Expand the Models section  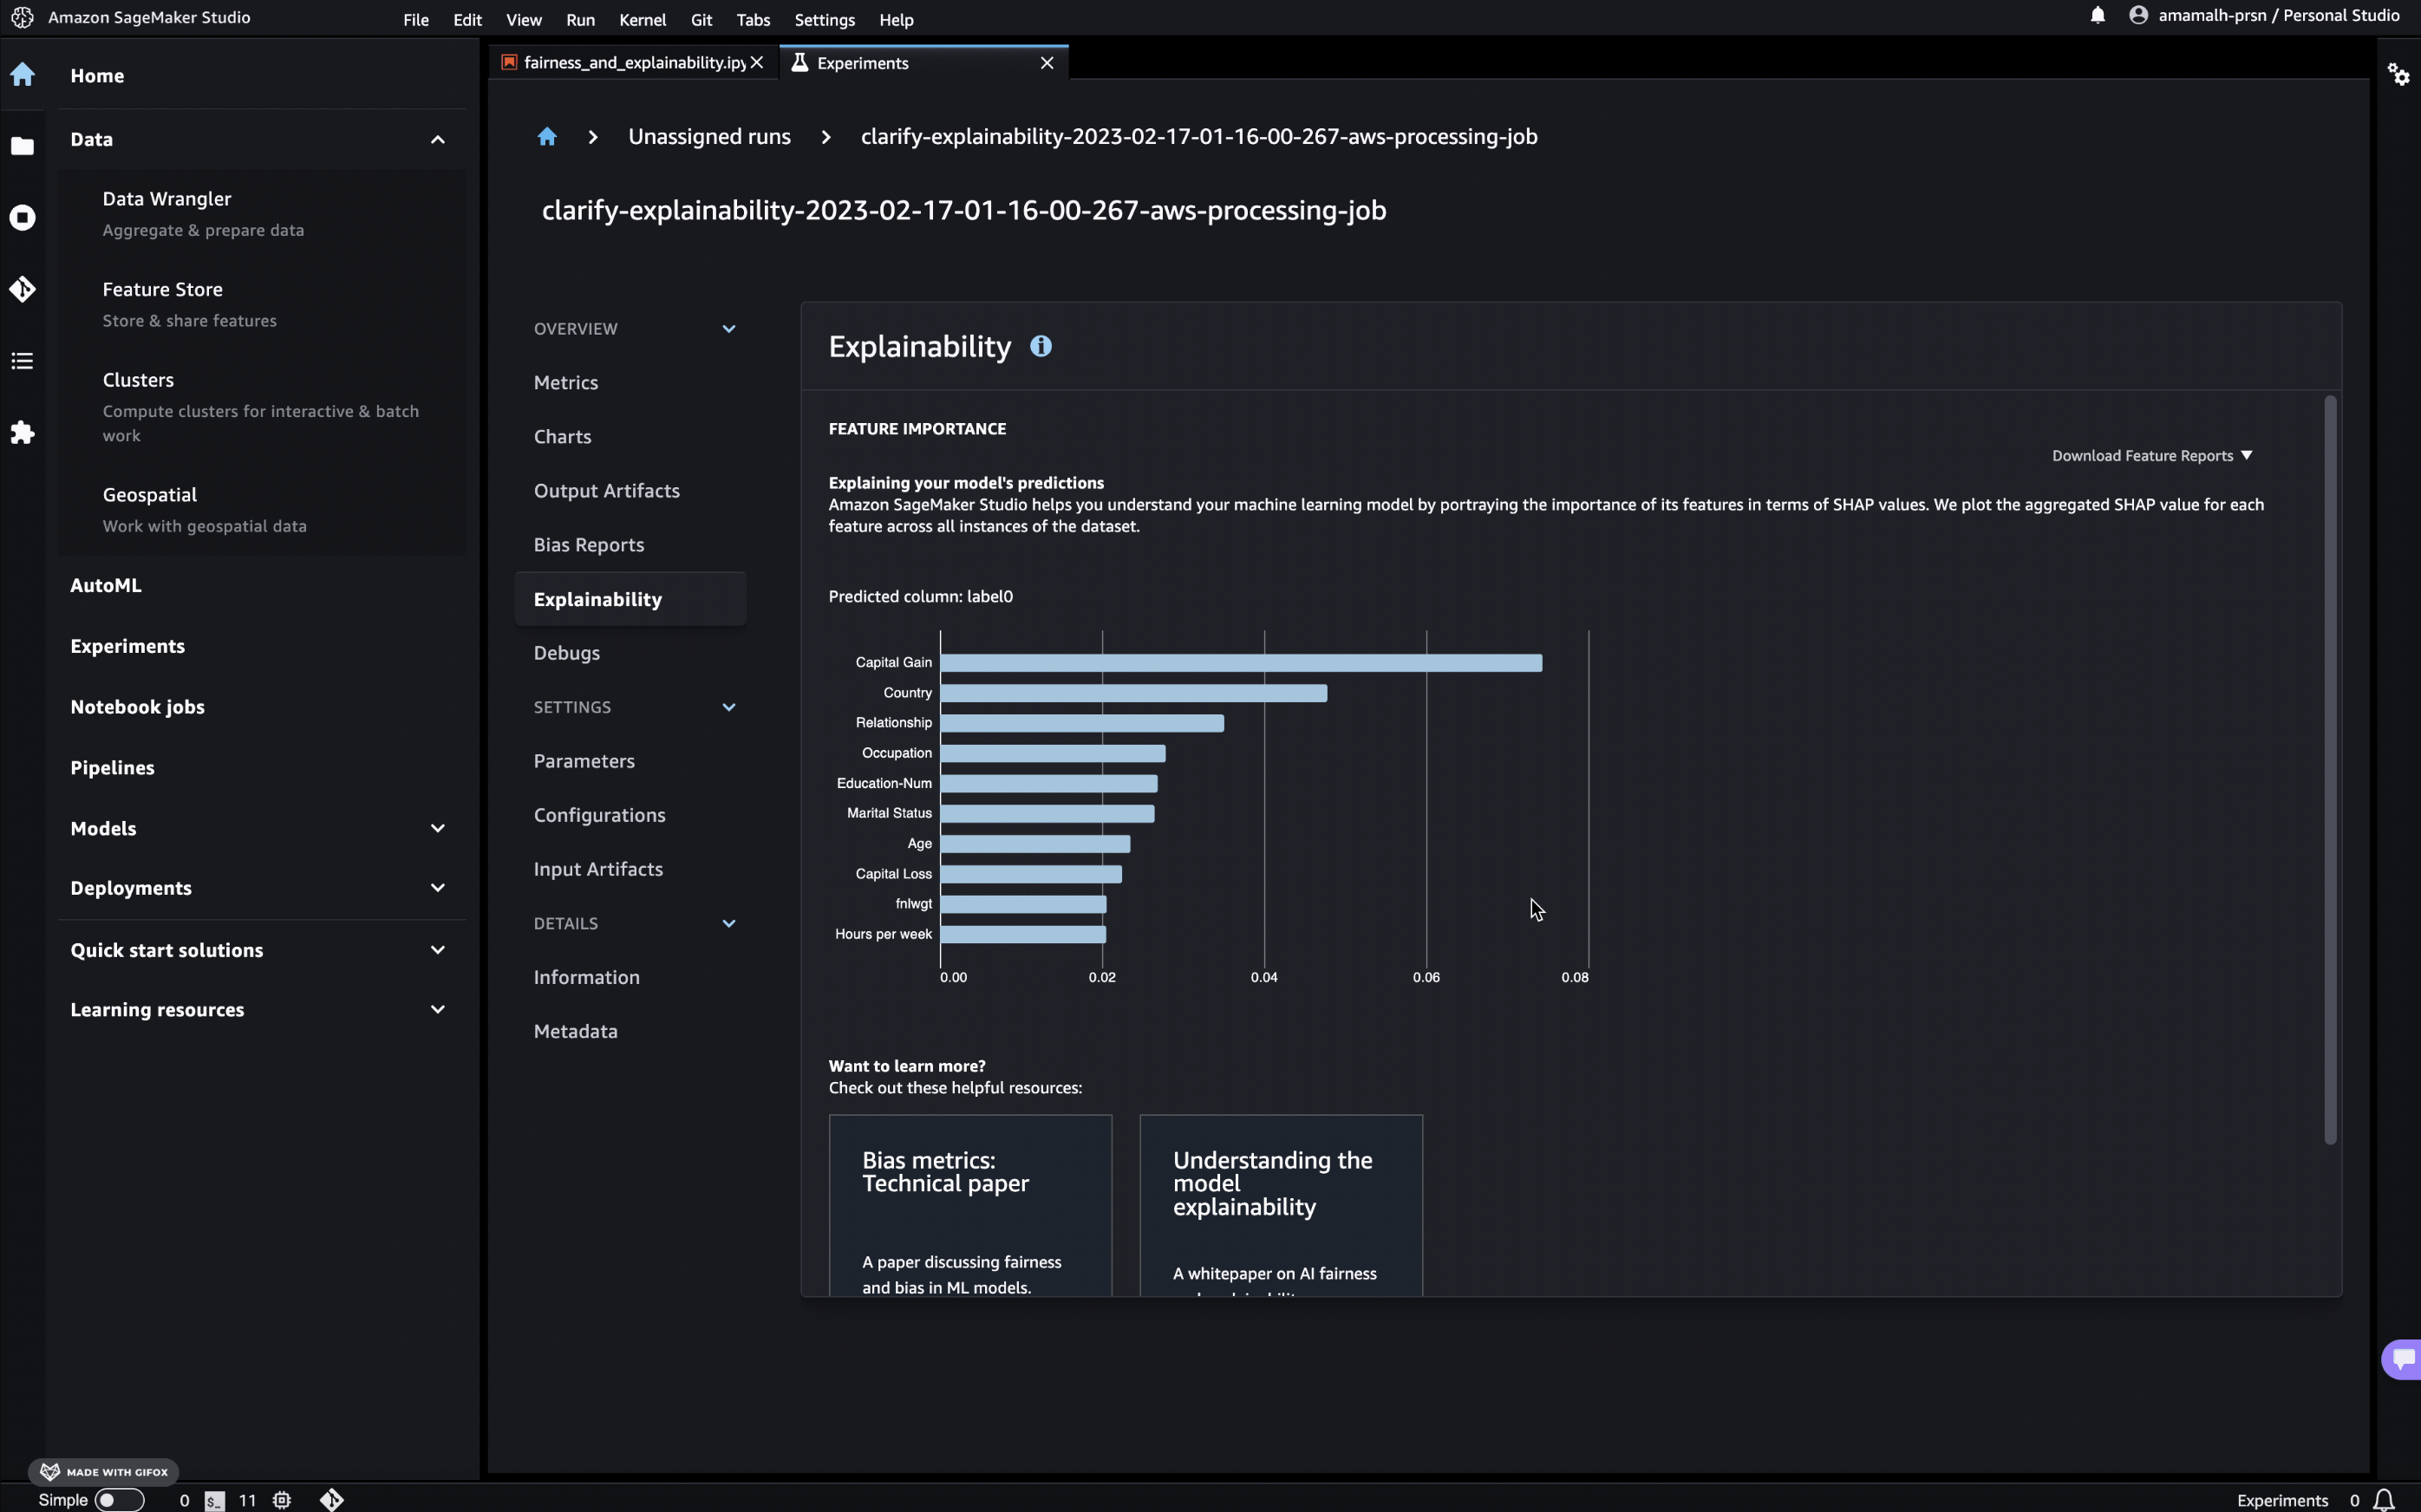(x=437, y=828)
